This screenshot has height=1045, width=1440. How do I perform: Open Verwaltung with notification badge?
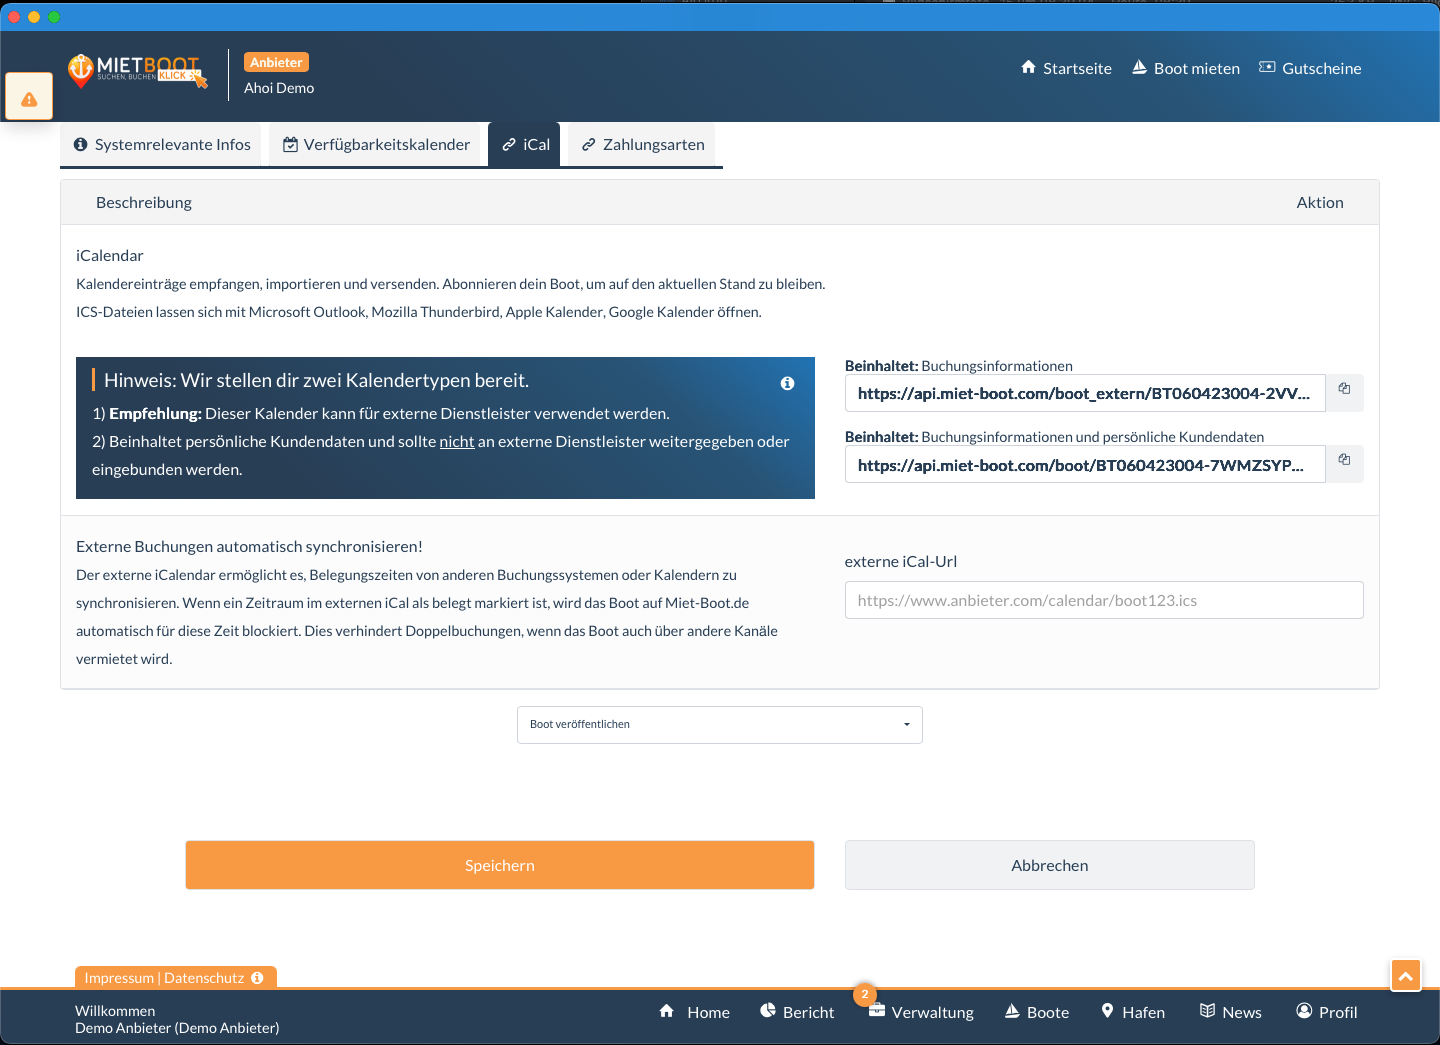(921, 1012)
